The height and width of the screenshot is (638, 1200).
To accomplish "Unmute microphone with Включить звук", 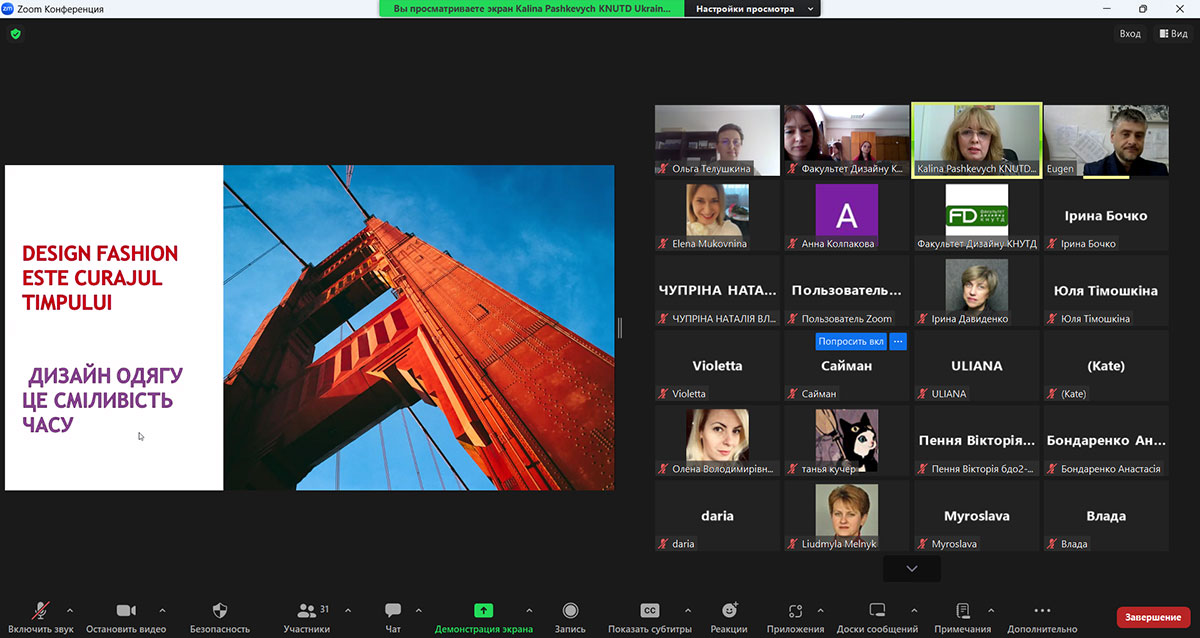I will point(41,611).
